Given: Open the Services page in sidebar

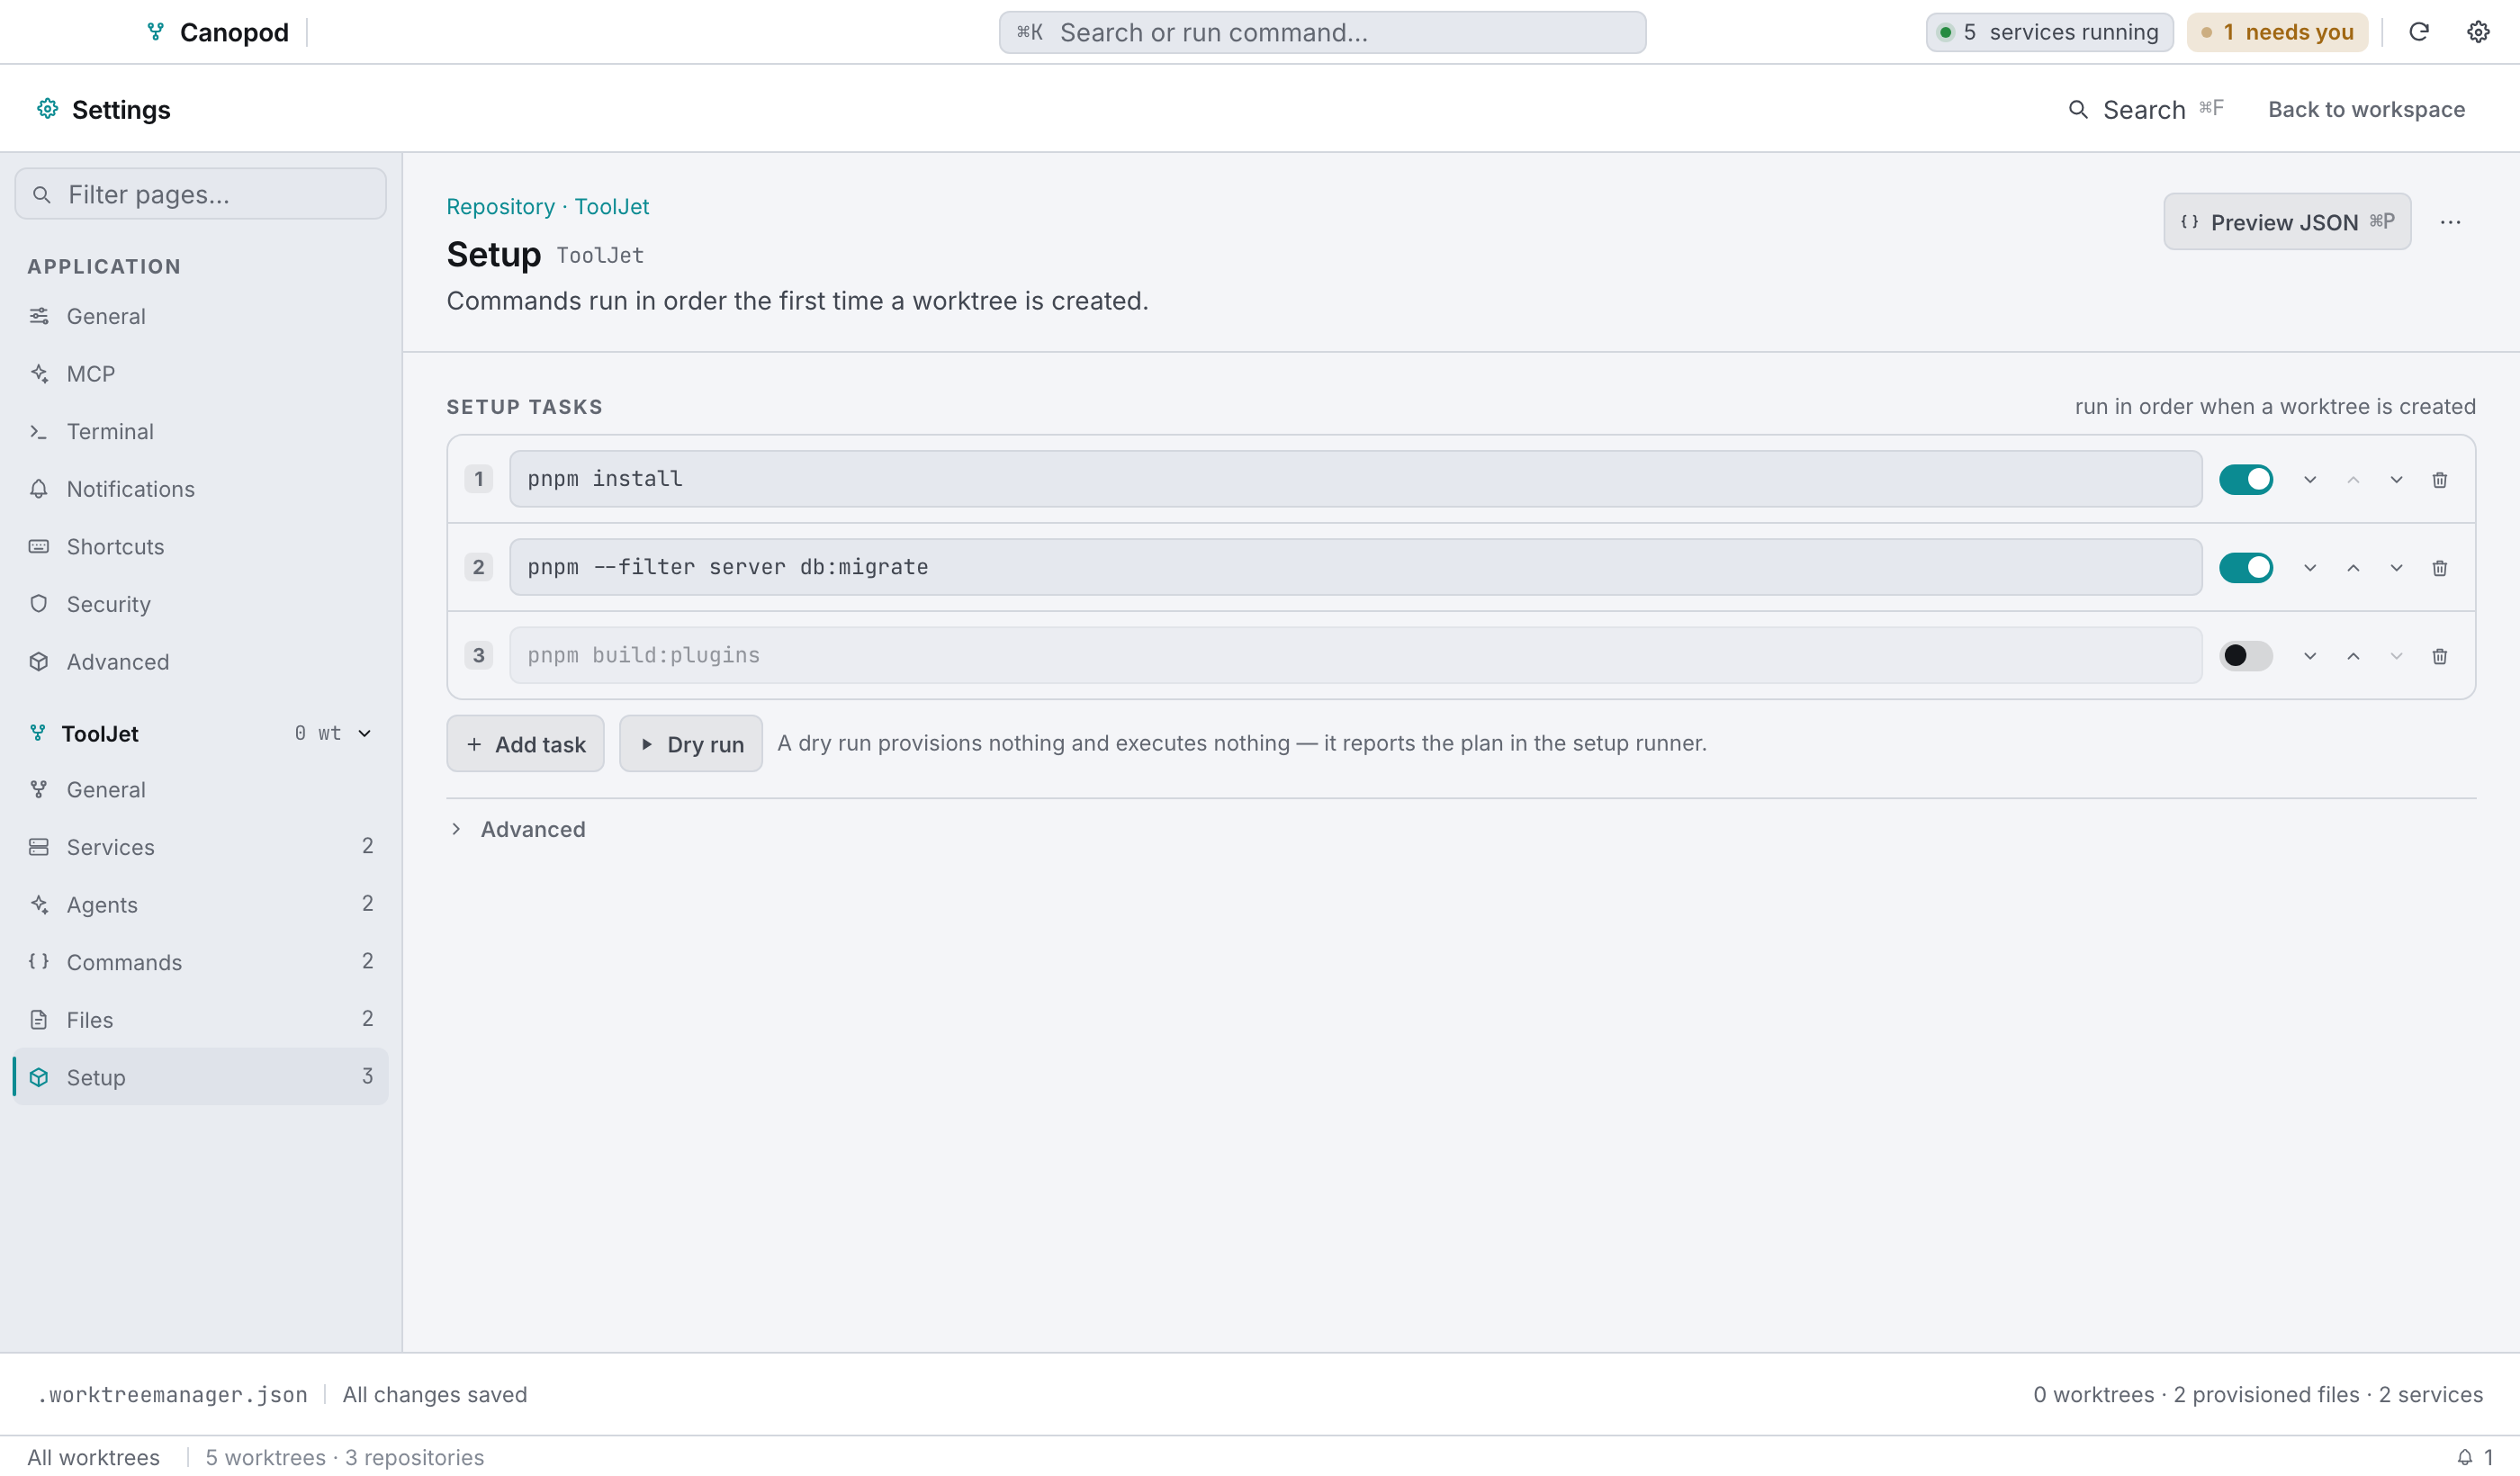Looking at the screenshot, I should tap(200, 847).
